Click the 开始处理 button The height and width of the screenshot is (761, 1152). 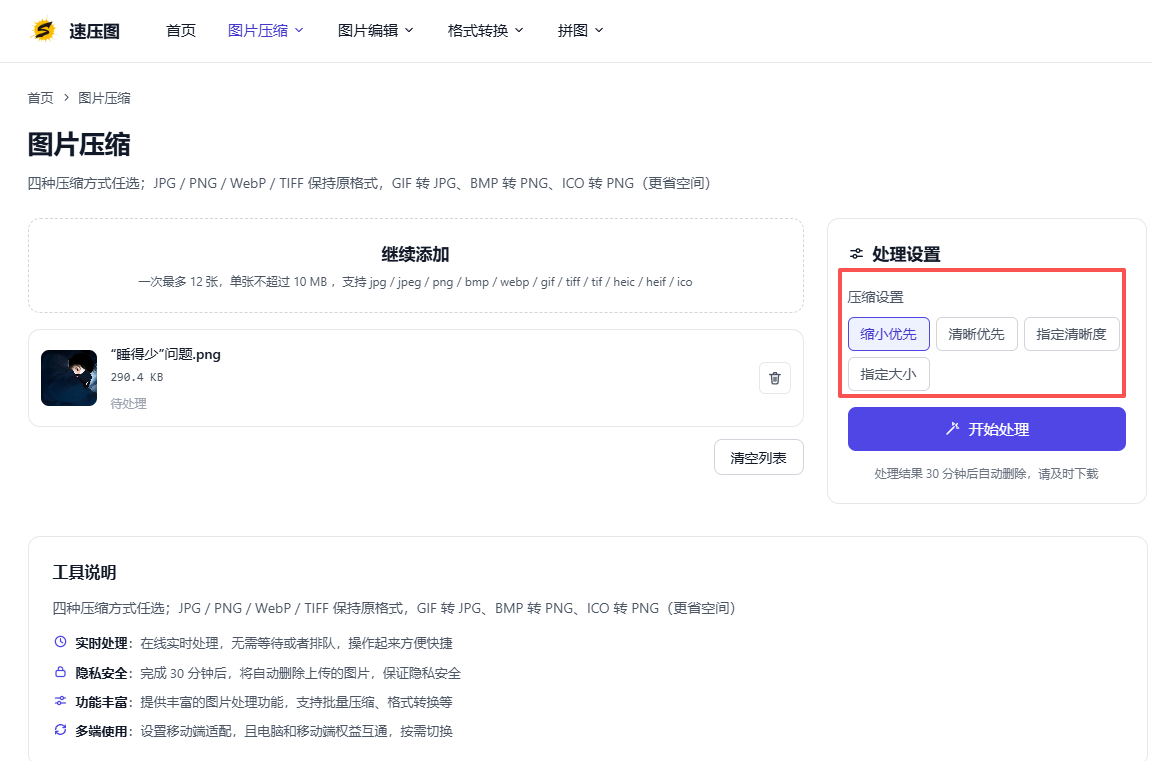pyautogui.click(x=987, y=429)
